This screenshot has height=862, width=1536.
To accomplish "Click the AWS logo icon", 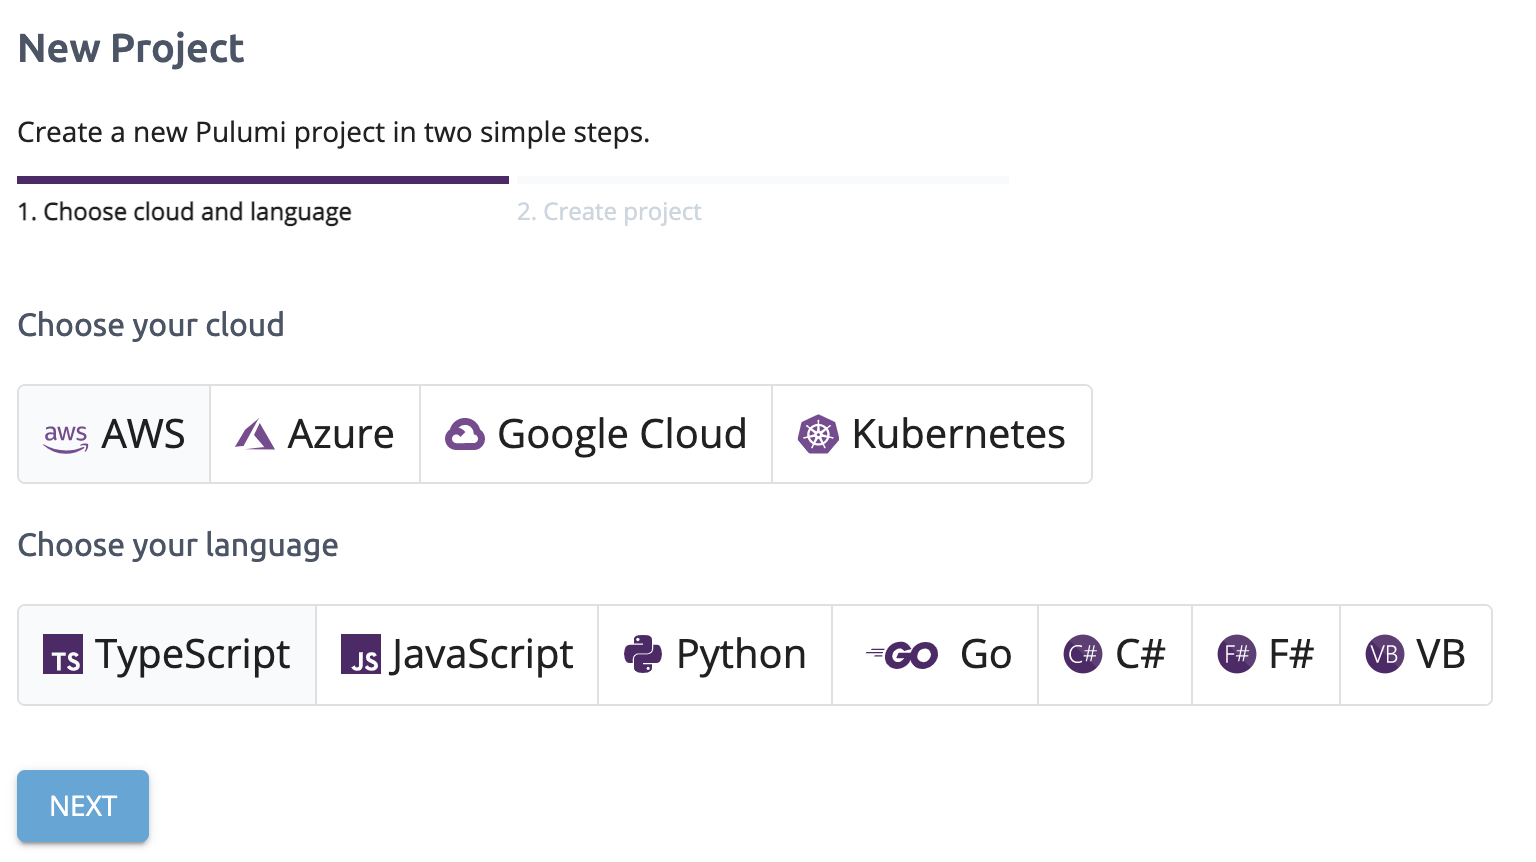I will [66, 436].
